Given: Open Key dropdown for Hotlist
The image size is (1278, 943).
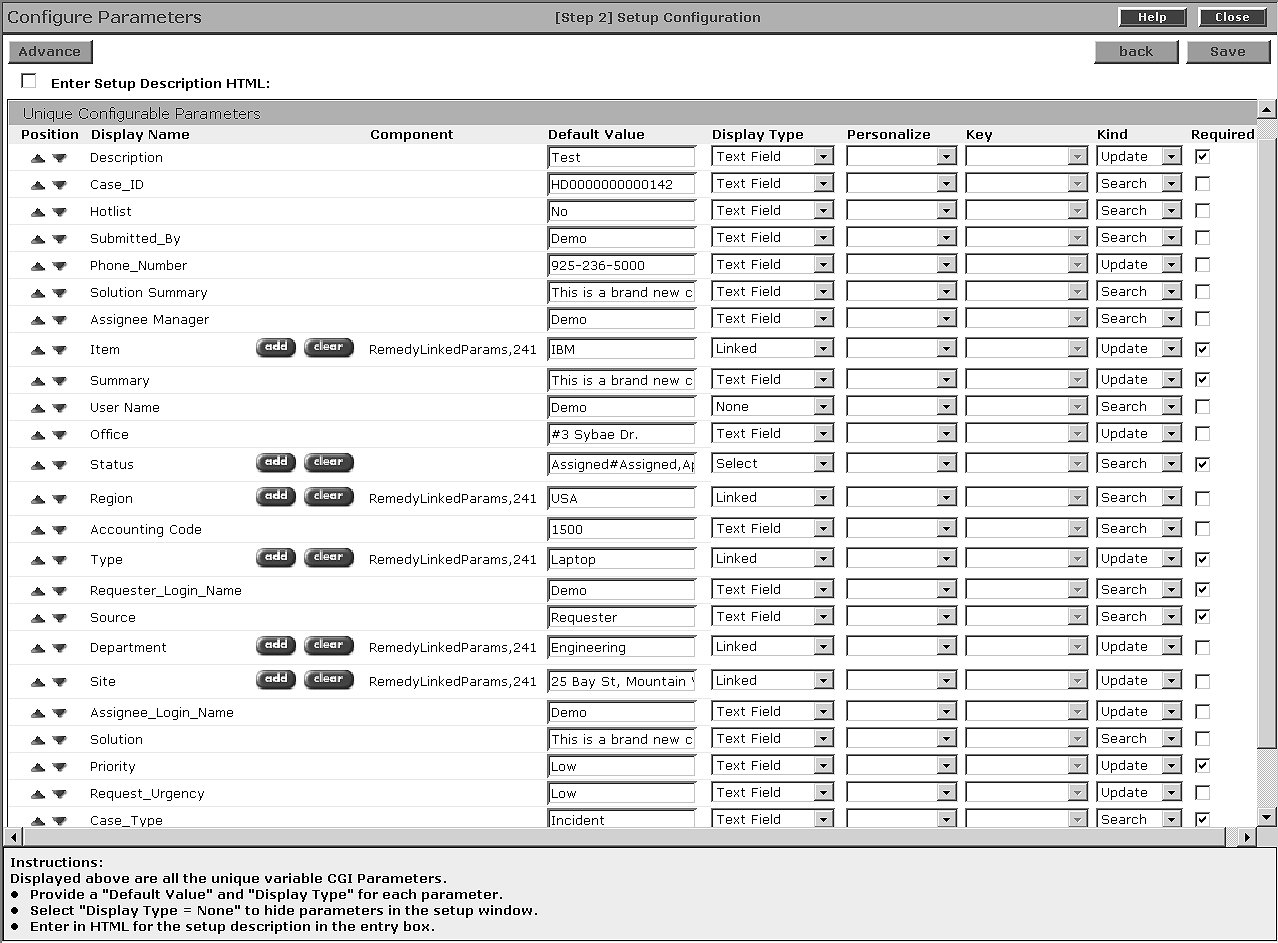Looking at the screenshot, I should point(1026,210).
